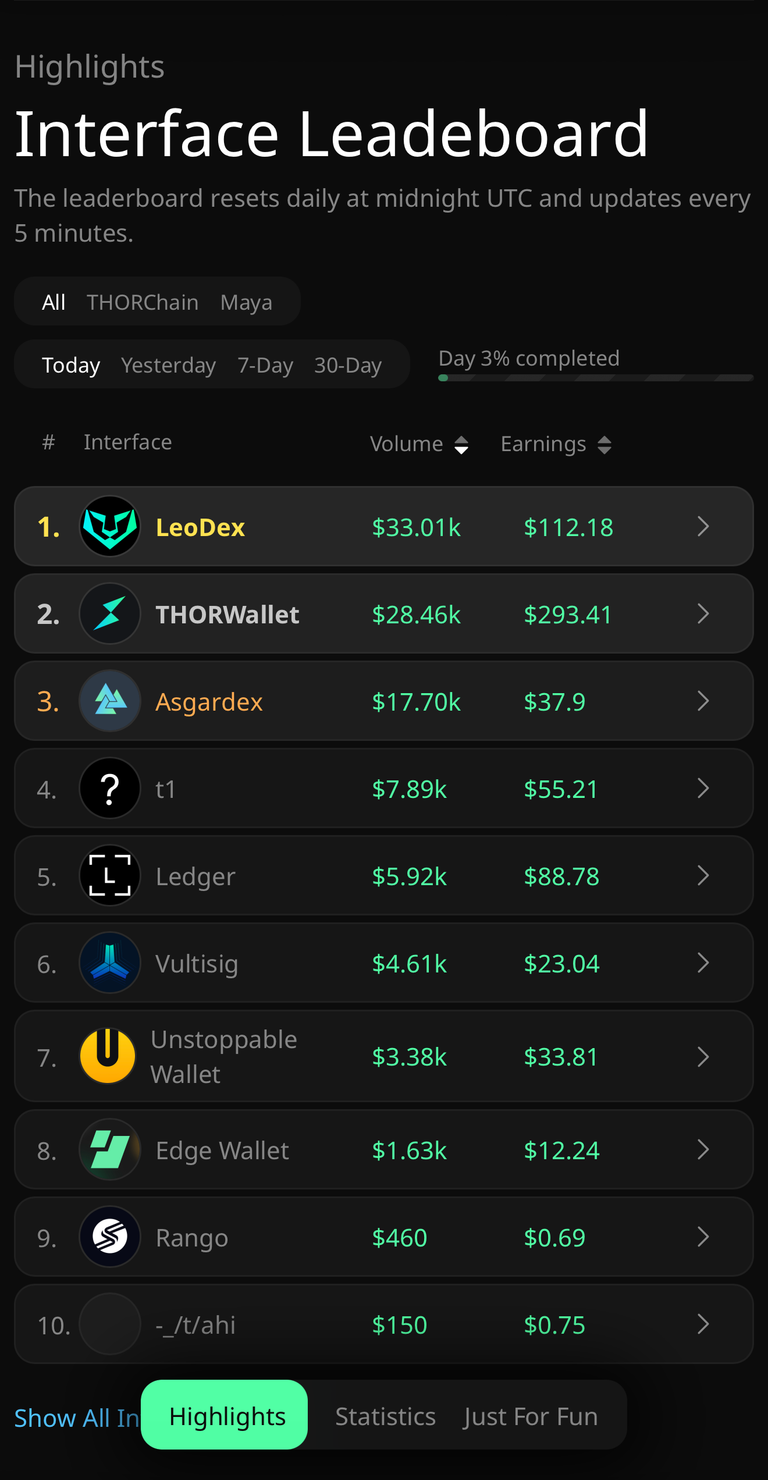Select the THORChain filter option
Screen dimensions: 768x1480
142,302
